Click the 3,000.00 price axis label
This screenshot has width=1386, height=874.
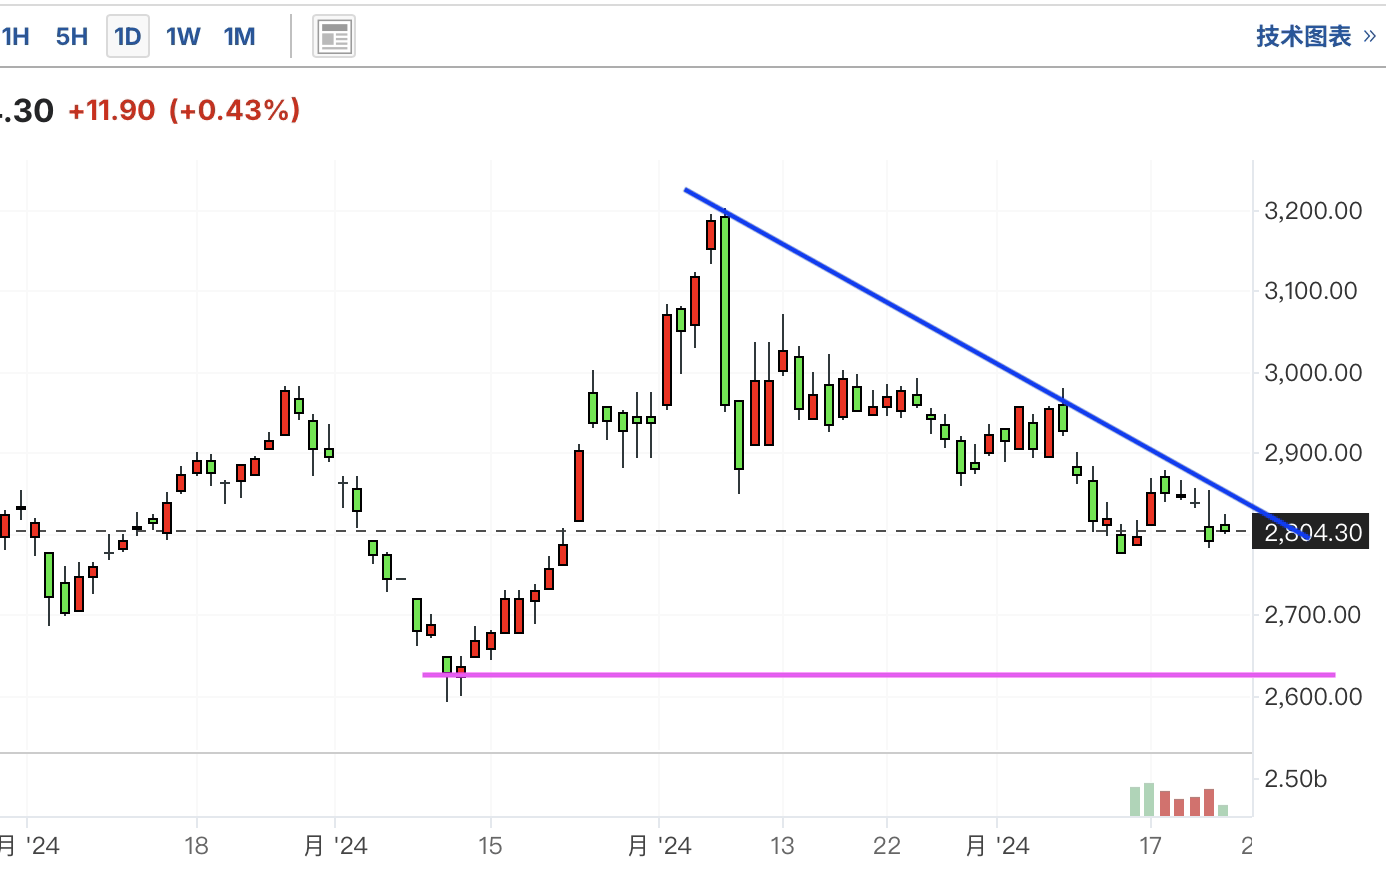tap(1313, 373)
